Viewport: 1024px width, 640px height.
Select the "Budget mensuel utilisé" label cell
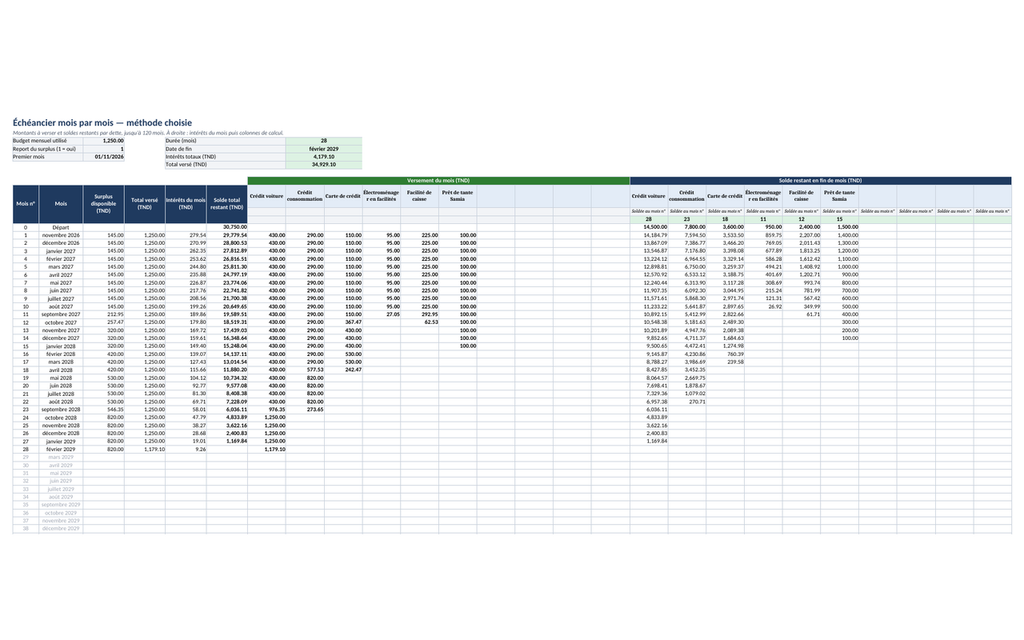coord(48,141)
